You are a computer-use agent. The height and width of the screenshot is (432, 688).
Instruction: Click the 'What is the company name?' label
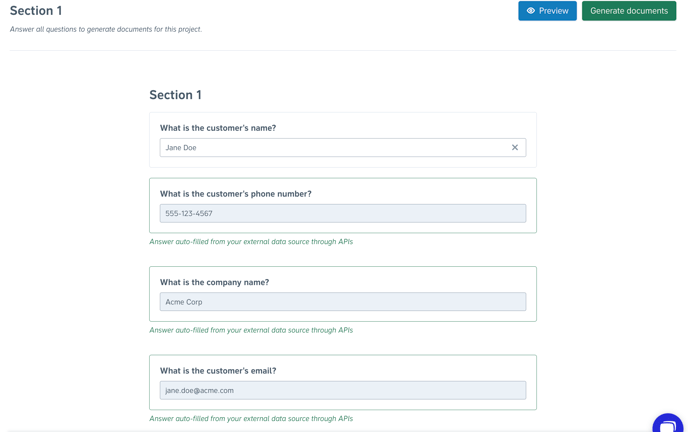point(215,282)
